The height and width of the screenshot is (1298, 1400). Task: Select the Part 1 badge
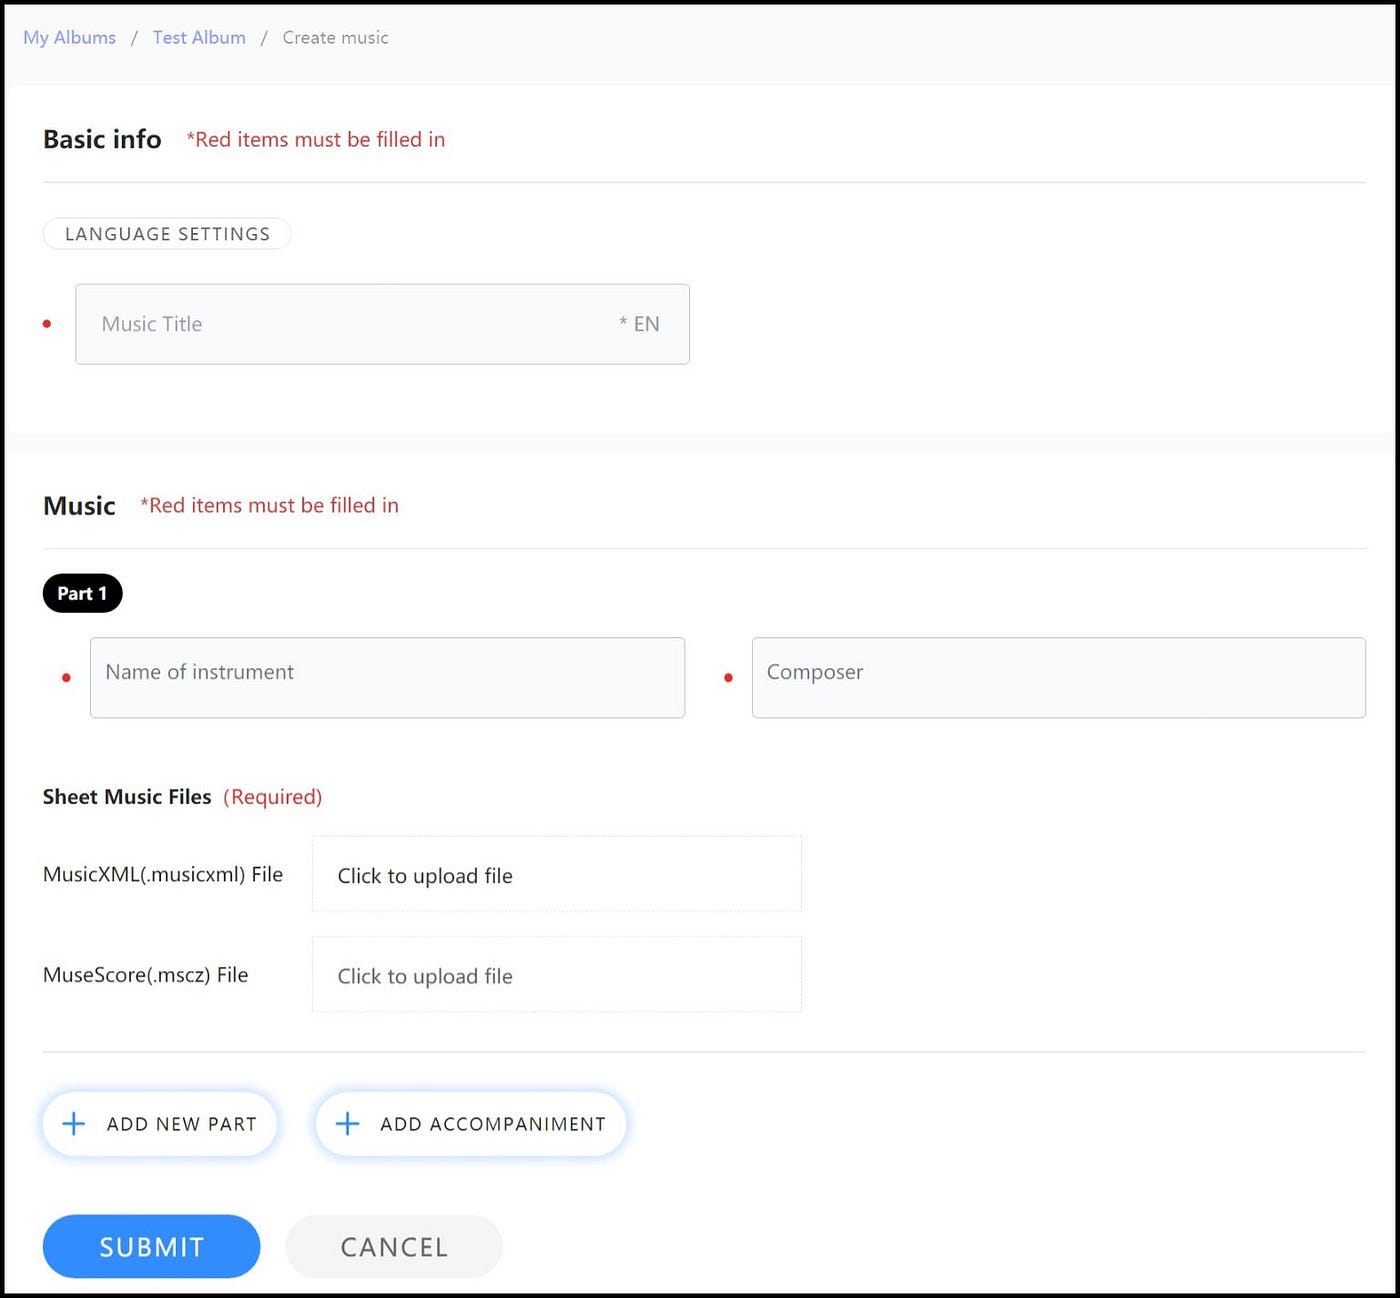coord(82,593)
